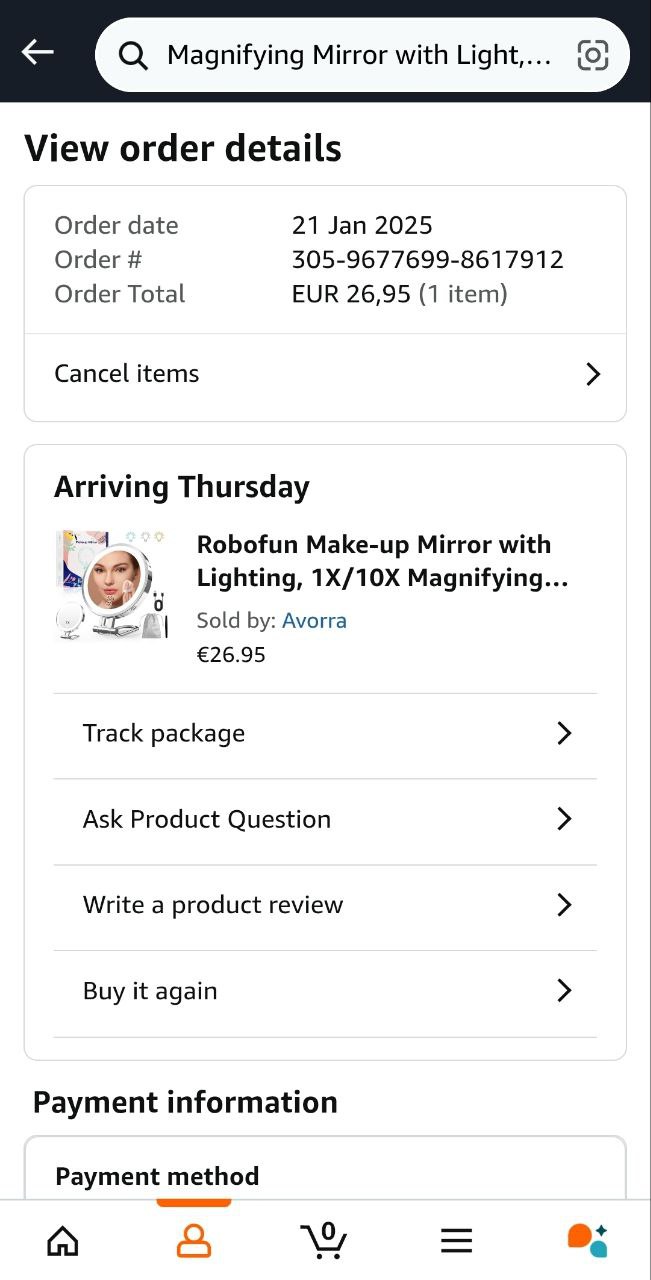The height and width of the screenshot is (1280, 651).
Task: Tap the Cancel items label
Action: click(x=127, y=374)
